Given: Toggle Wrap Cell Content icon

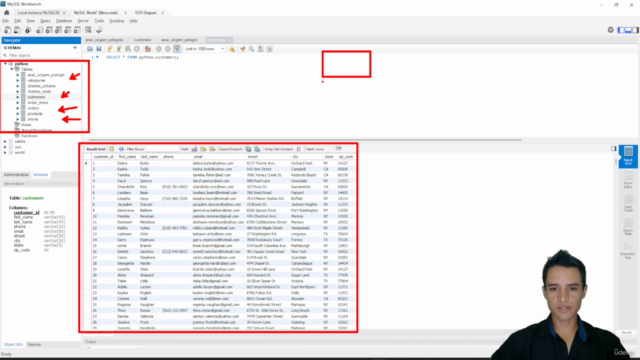Looking at the screenshot, I should (299, 149).
